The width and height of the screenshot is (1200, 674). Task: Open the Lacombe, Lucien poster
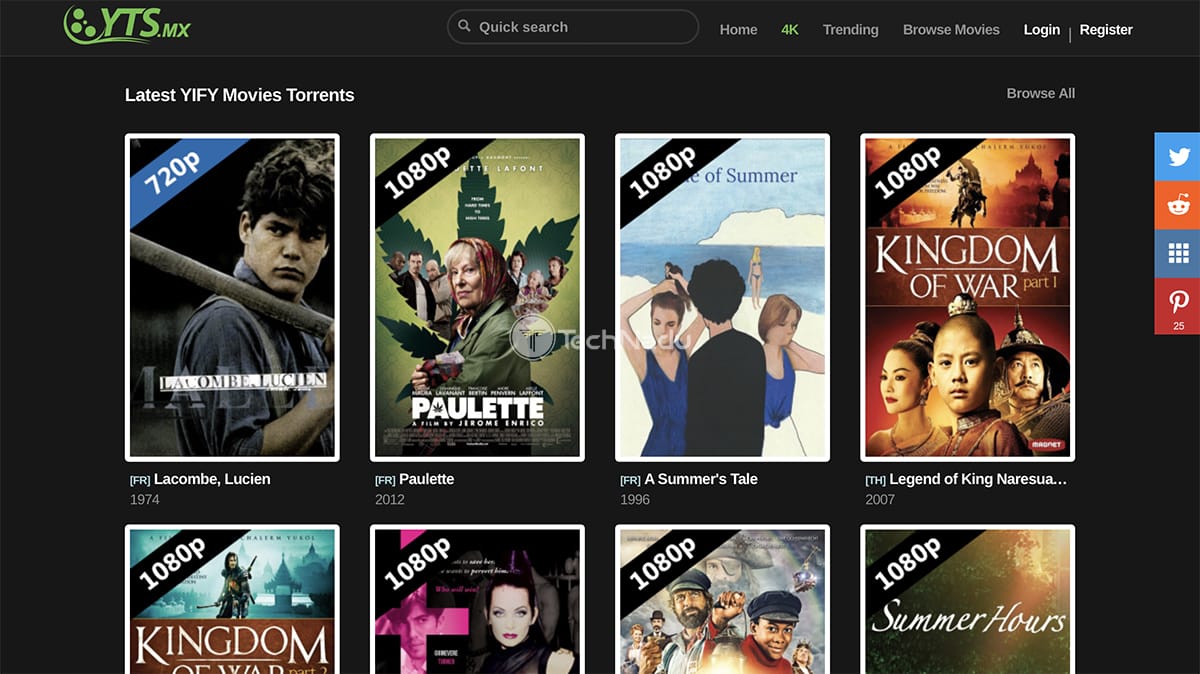coord(232,297)
